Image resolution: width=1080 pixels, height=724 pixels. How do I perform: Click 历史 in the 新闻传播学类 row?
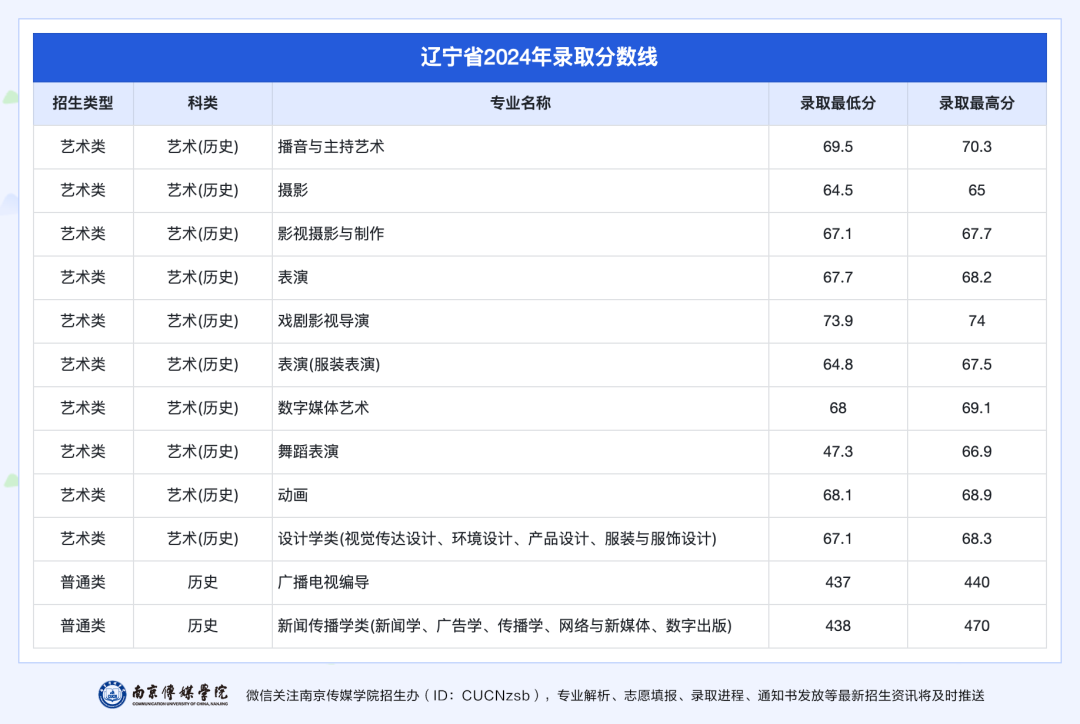[x=202, y=625]
